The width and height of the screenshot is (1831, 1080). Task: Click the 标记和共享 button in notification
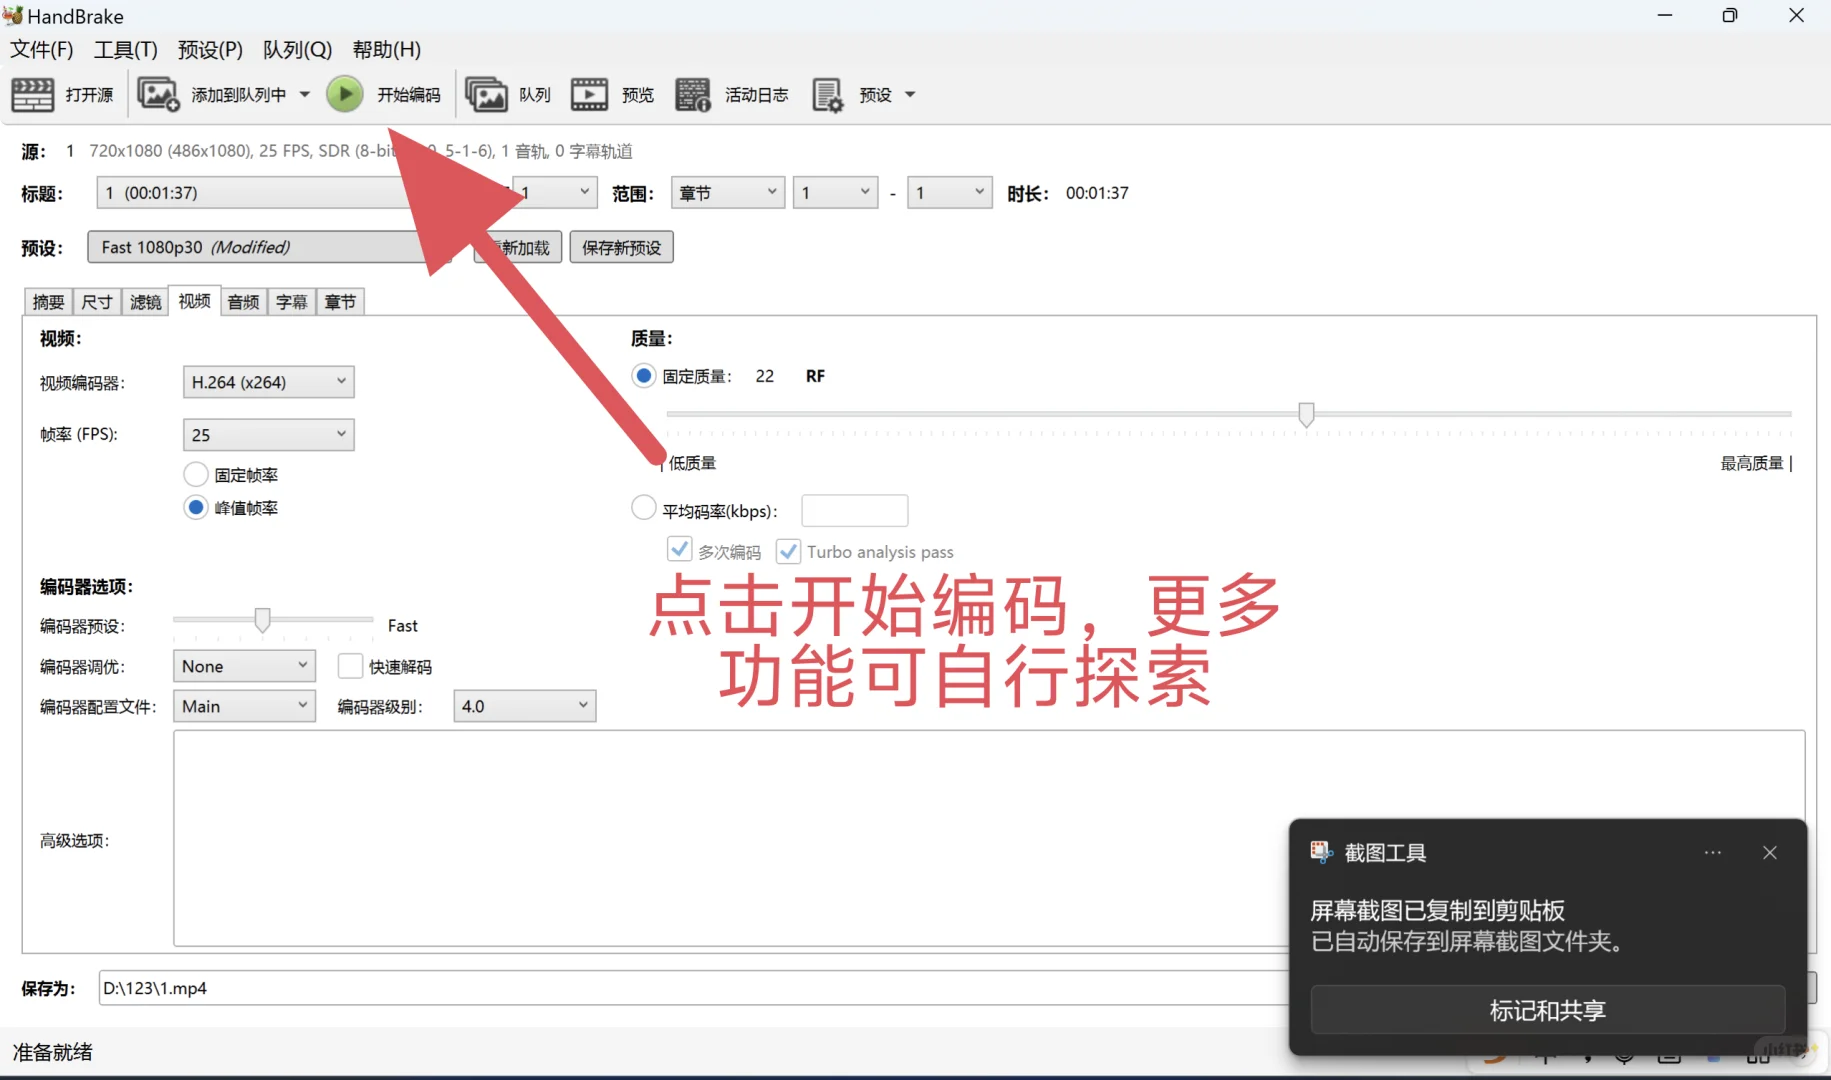[x=1548, y=1010]
